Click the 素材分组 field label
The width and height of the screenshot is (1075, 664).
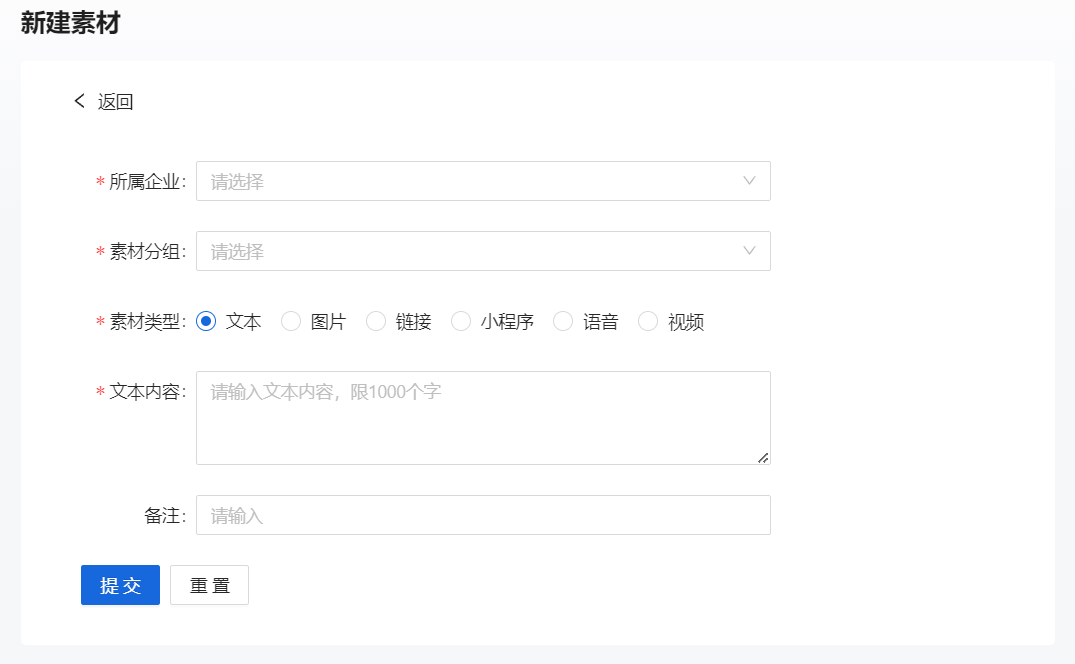point(147,251)
